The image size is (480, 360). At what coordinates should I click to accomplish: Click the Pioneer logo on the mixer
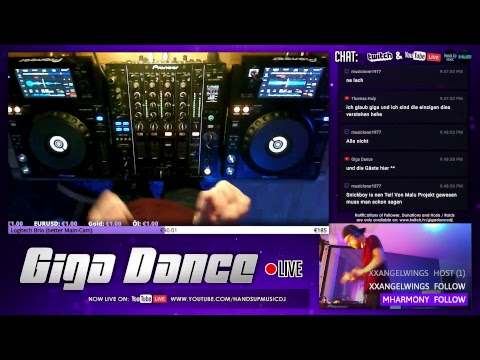pos(165,67)
